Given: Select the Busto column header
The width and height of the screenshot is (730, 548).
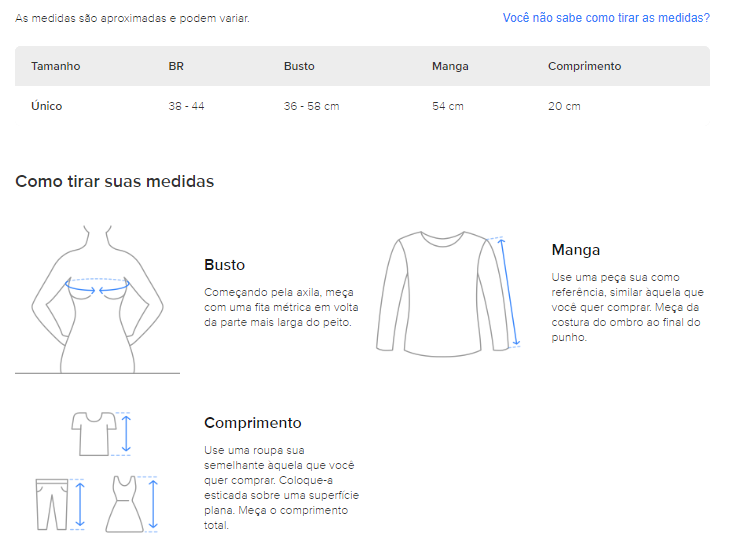Looking at the screenshot, I should click(x=299, y=66).
